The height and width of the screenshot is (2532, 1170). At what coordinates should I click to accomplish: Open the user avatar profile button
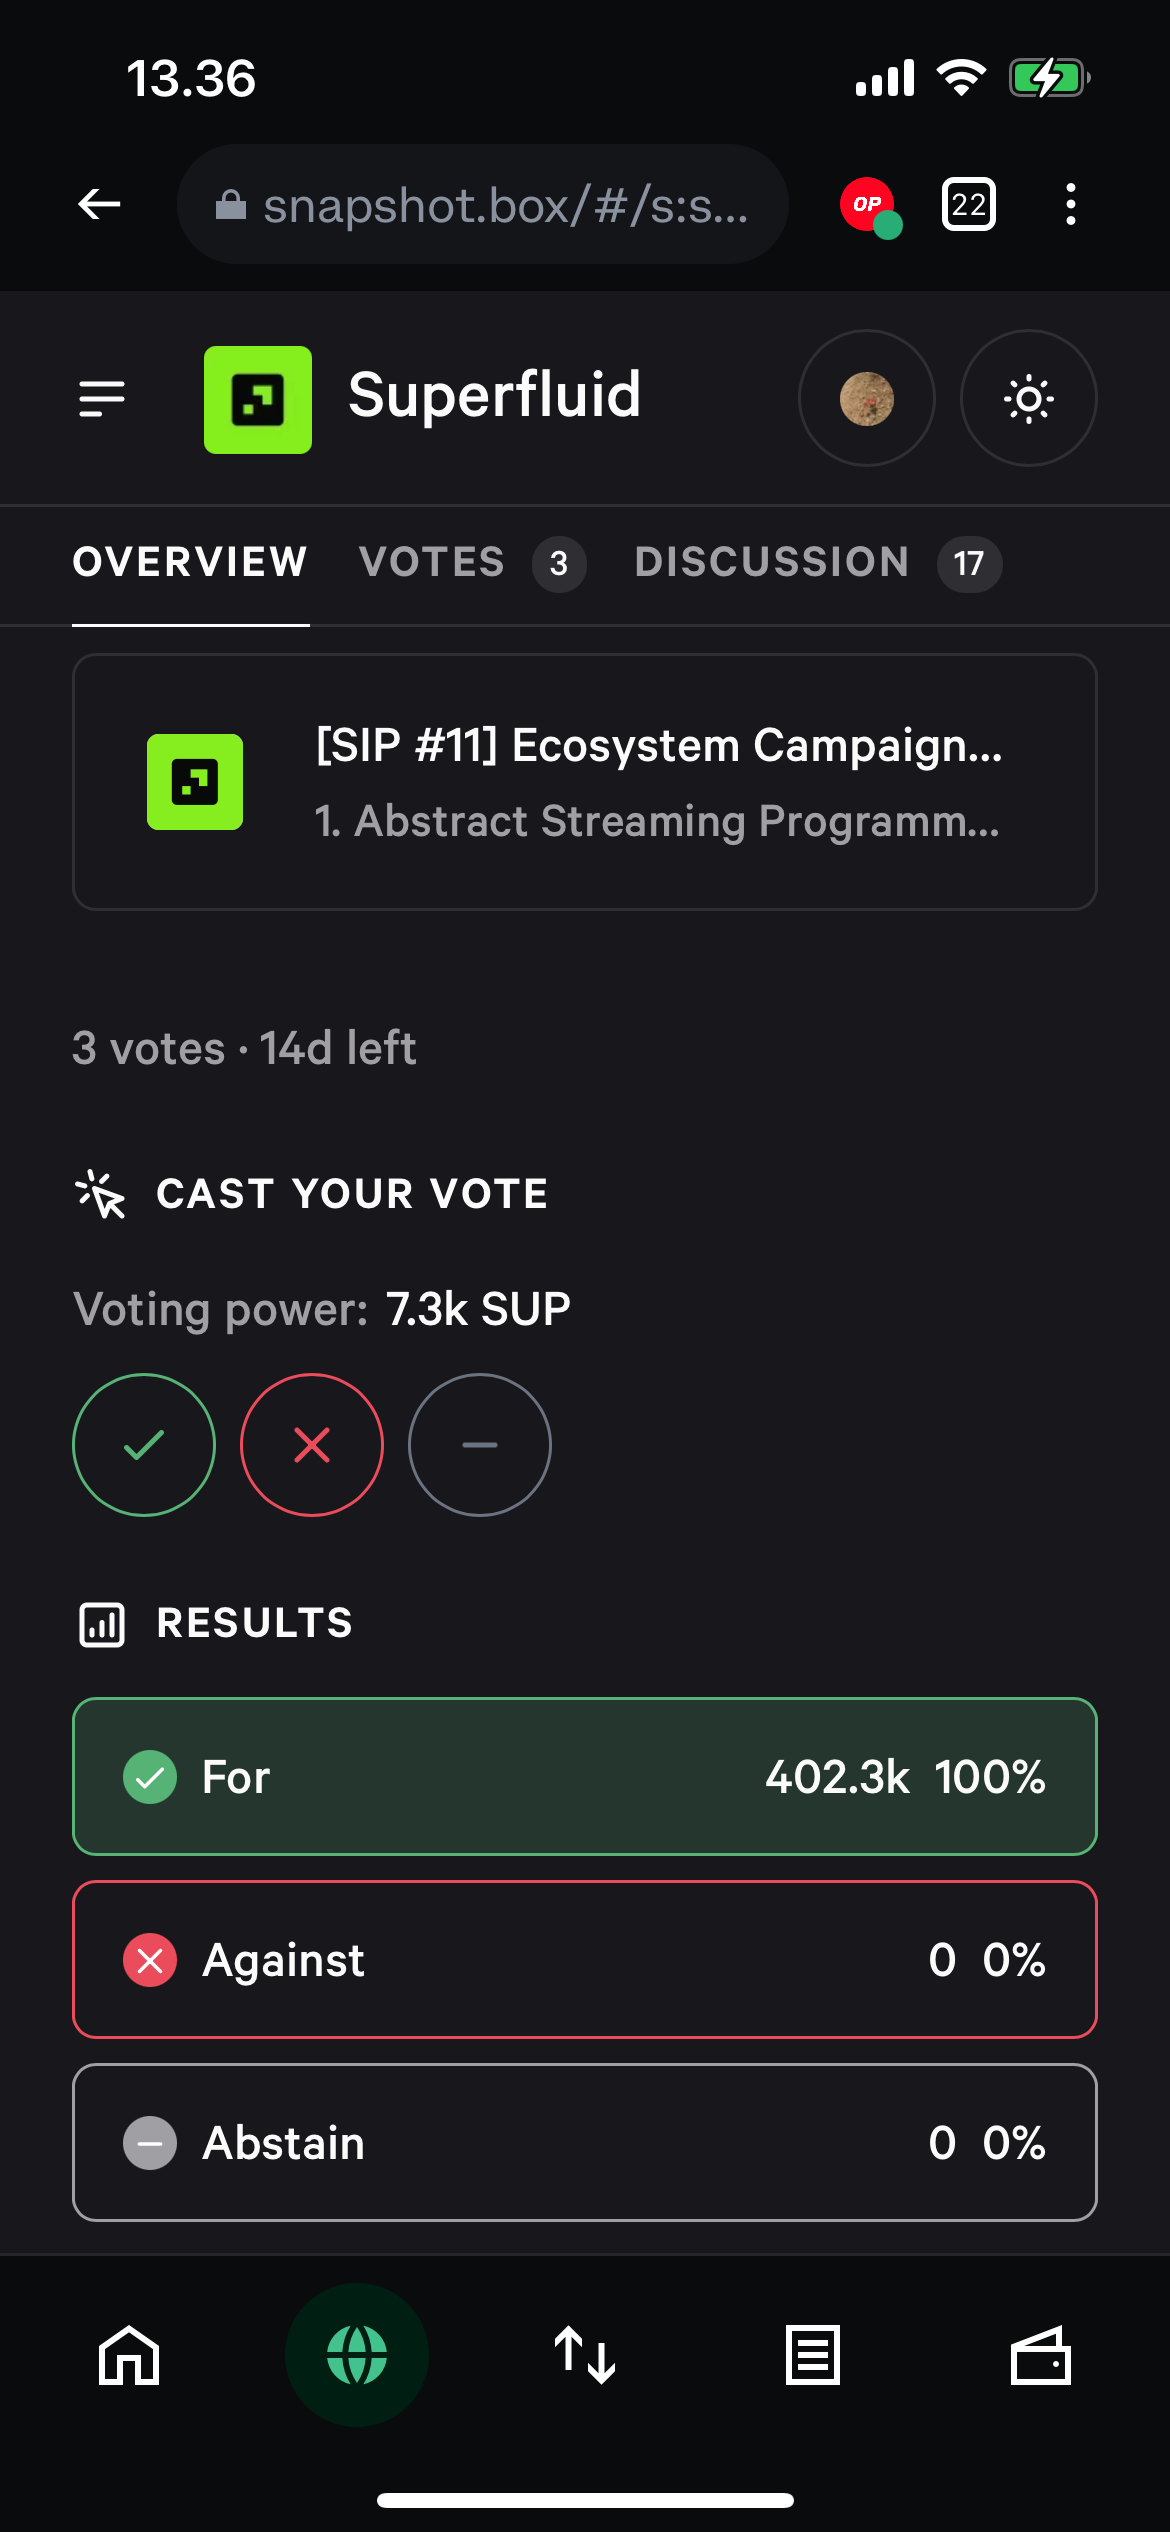pyautogui.click(x=866, y=398)
